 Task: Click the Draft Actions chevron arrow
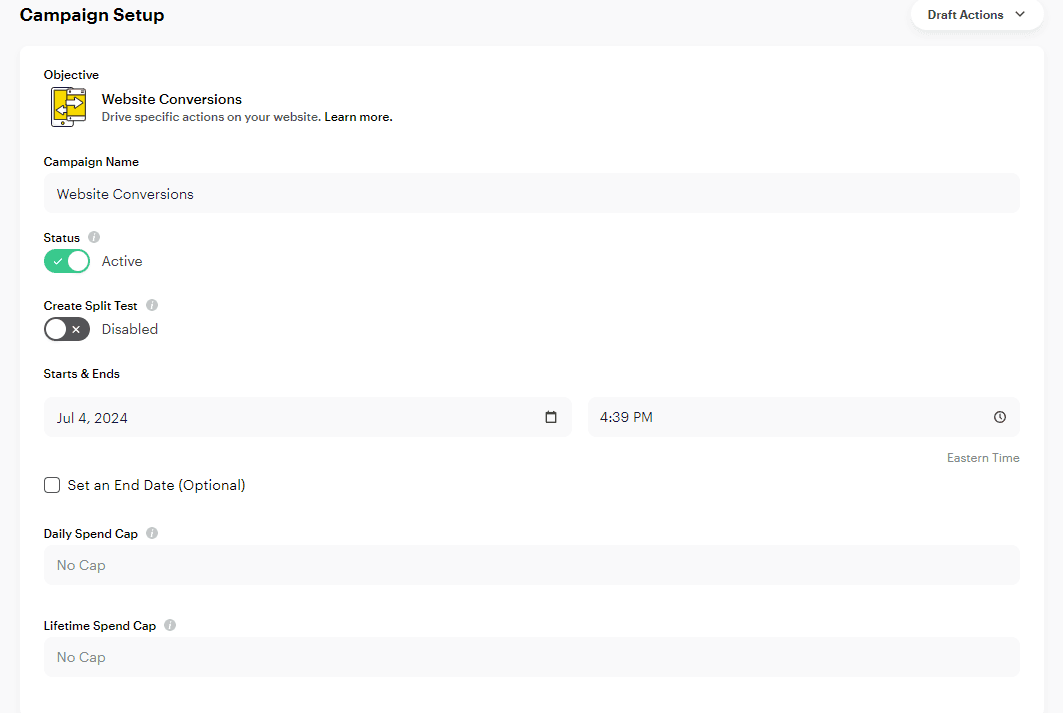pyautogui.click(x=1020, y=15)
